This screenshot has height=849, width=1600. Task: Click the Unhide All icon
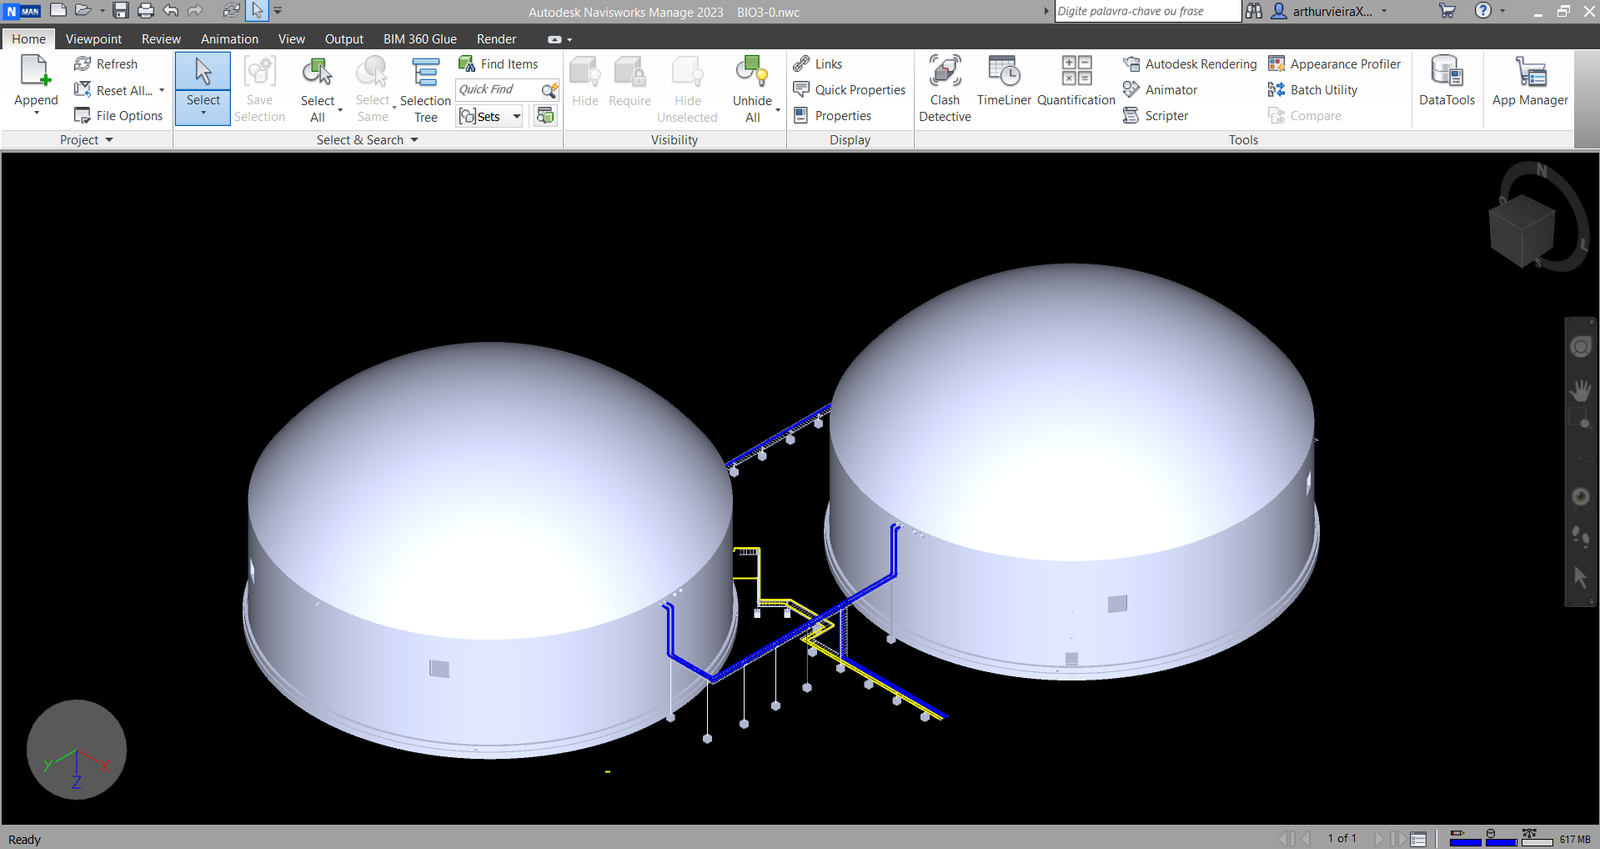pos(752,72)
